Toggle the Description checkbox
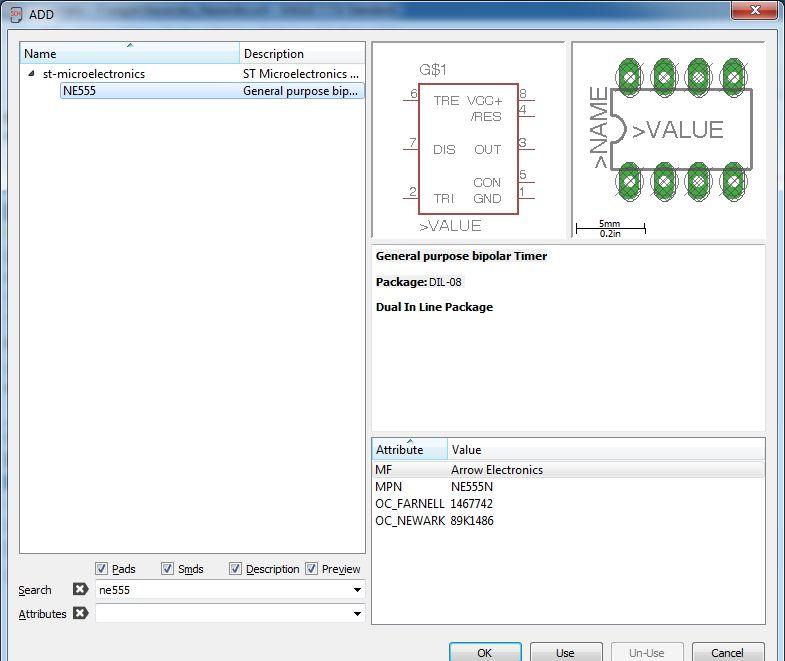Viewport: 785px width, 661px height. [235, 569]
